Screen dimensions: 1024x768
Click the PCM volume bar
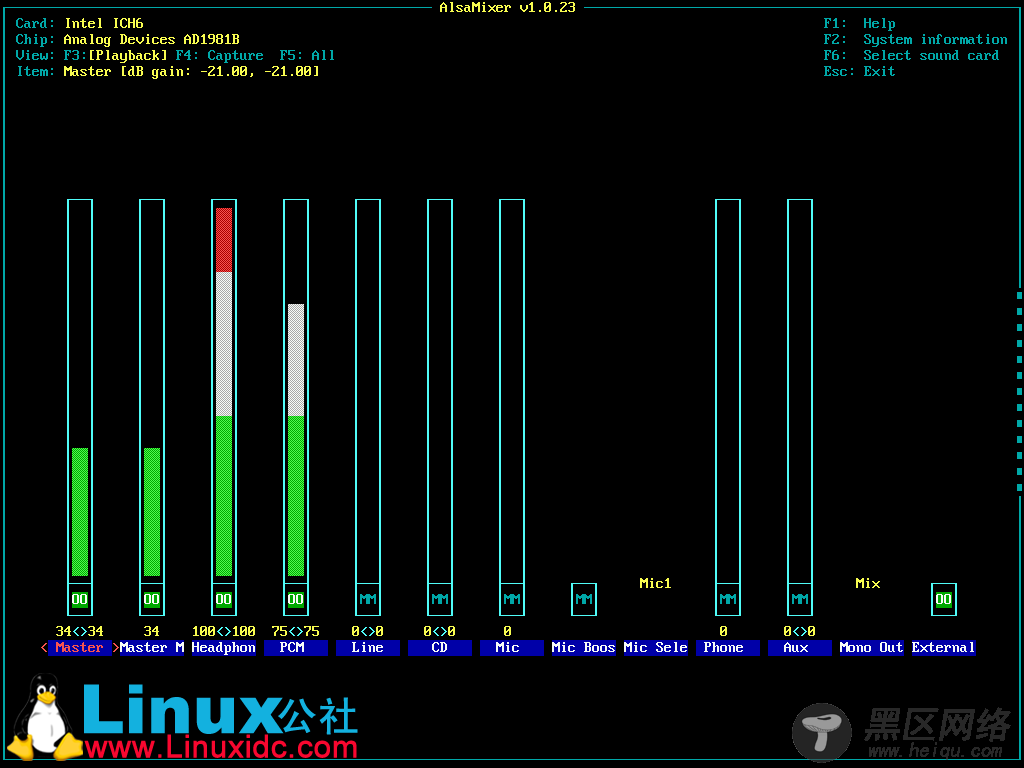[x=296, y=391]
